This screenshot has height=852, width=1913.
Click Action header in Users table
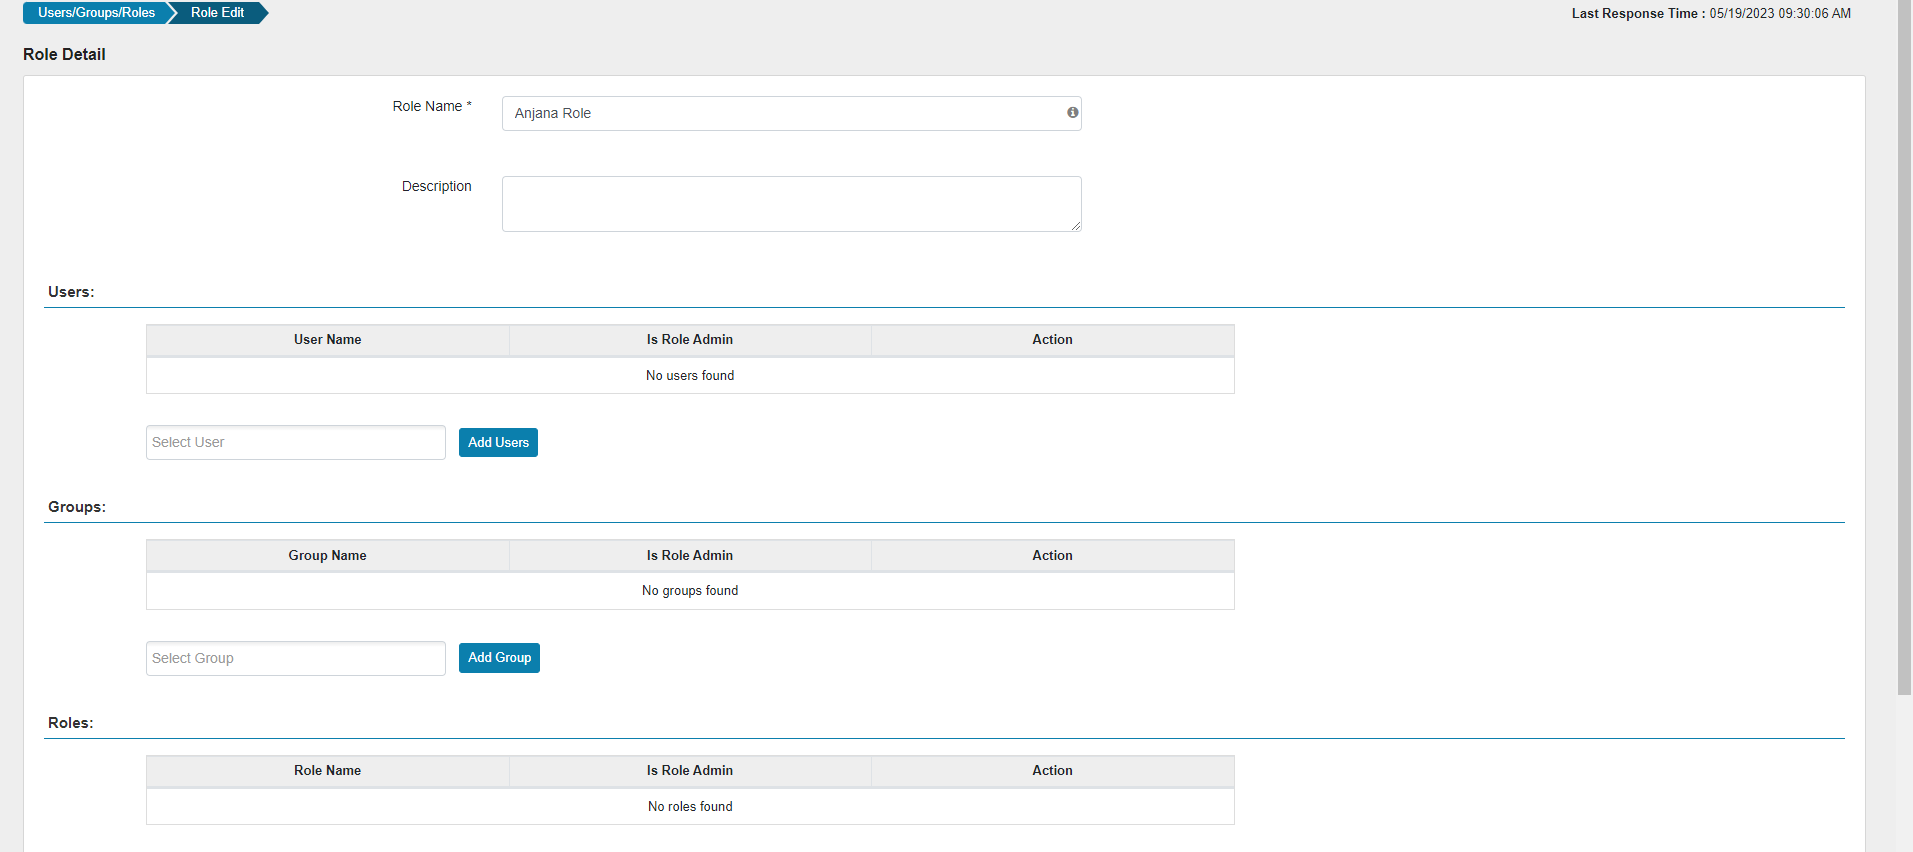click(x=1052, y=340)
